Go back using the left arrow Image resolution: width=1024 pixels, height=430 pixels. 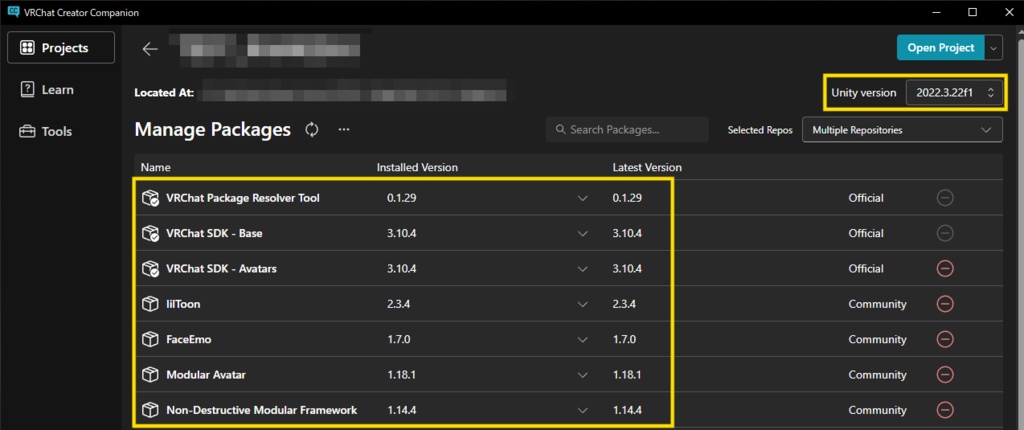[150, 49]
